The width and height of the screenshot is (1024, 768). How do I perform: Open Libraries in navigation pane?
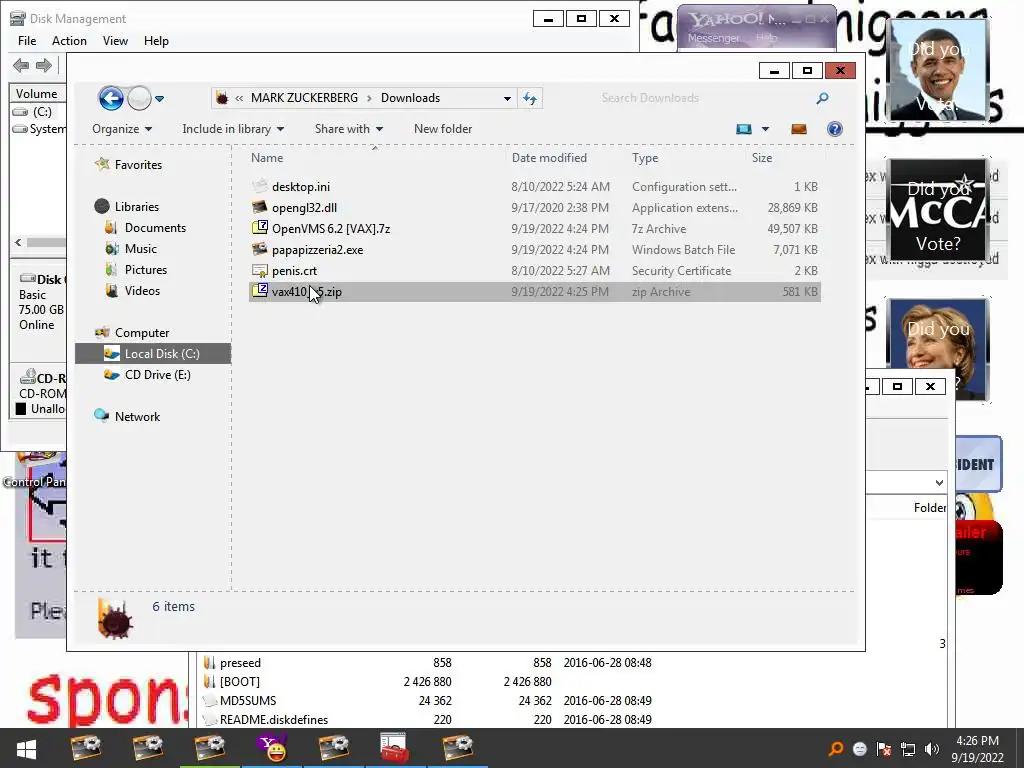136,207
